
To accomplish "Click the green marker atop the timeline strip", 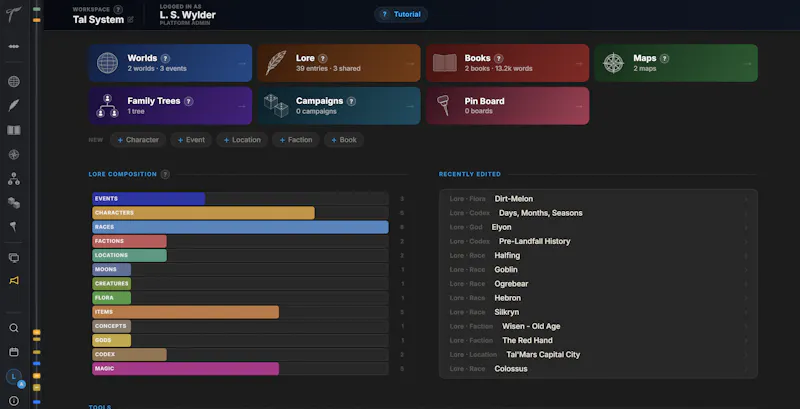I will coord(36,9).
